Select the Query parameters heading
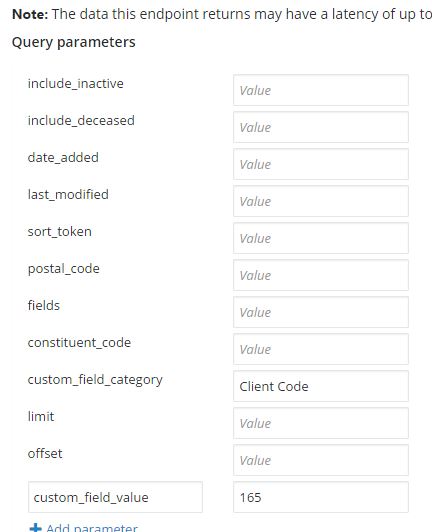The image size is (432, 532). pyautogui.click(x=74, y=42)
